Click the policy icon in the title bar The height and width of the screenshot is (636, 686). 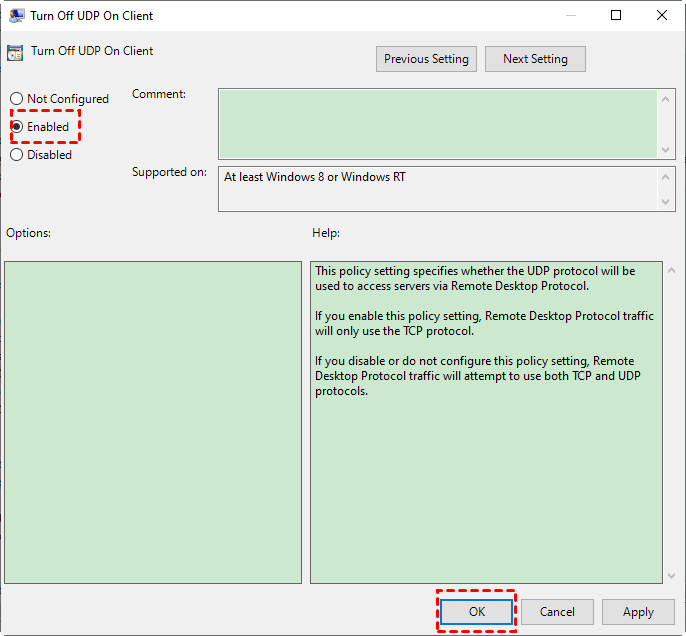pyautogui.click(x=17, y=16)
